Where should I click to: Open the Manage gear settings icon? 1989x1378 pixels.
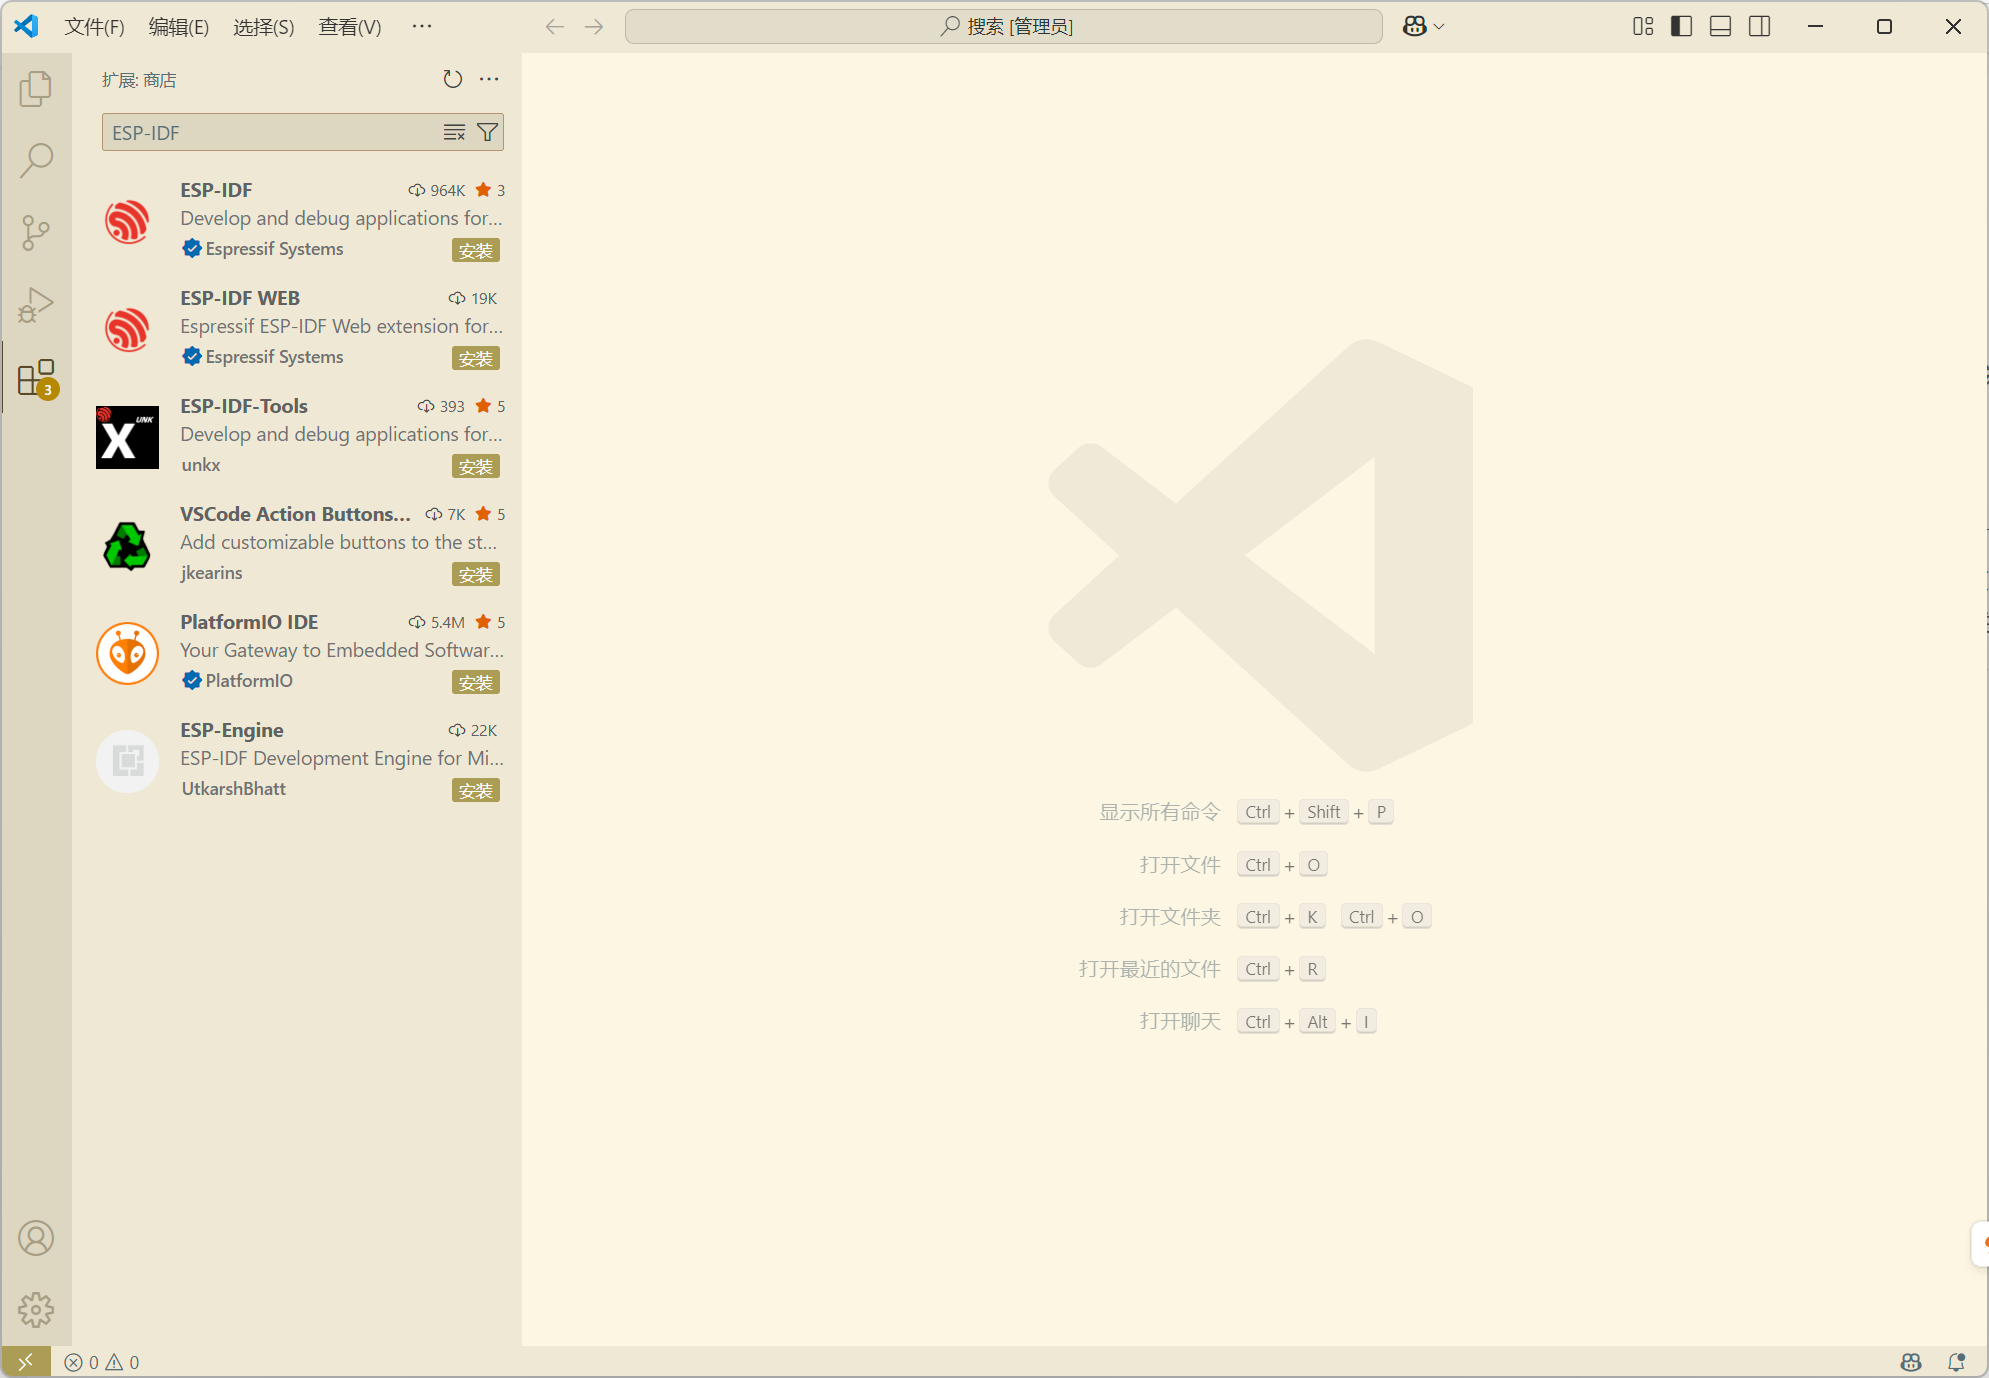pyautogui.click(x=36, y=1309)
